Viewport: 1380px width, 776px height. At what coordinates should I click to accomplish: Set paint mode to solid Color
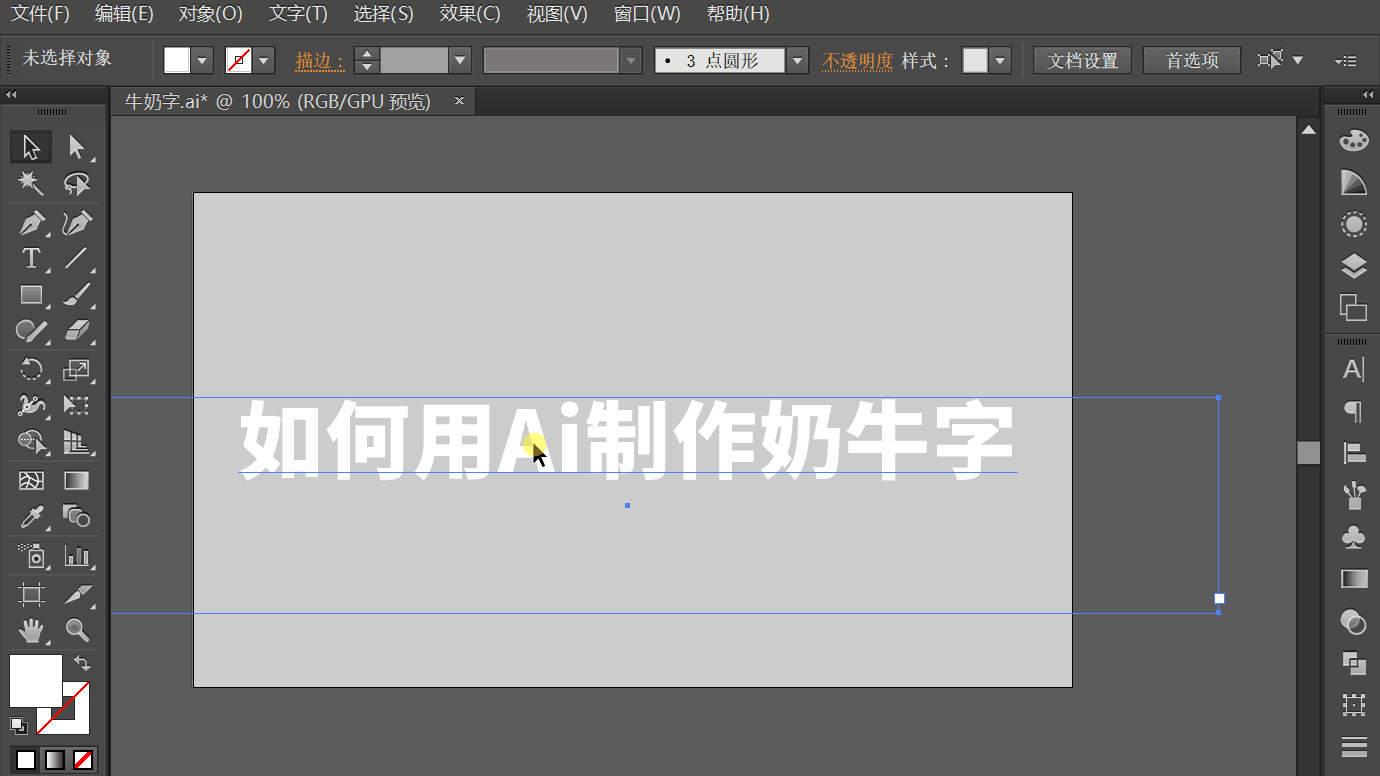26,760
